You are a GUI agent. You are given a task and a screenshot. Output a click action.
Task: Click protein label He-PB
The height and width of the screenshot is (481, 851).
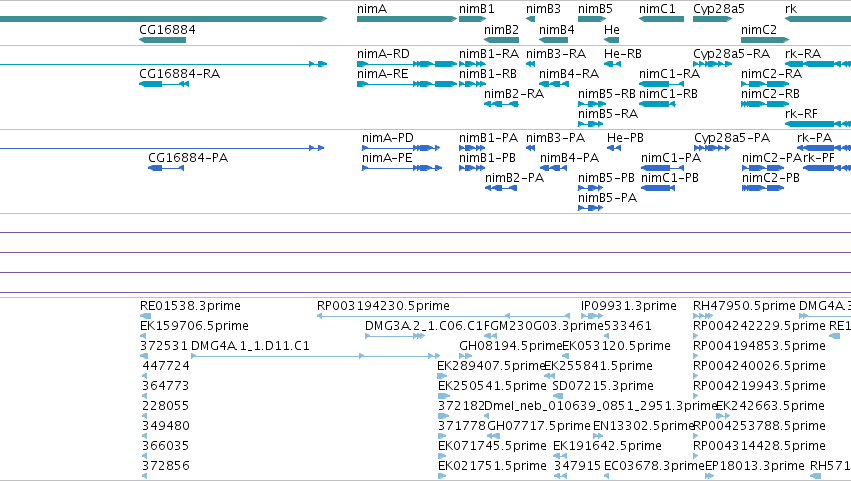point(625,138)
